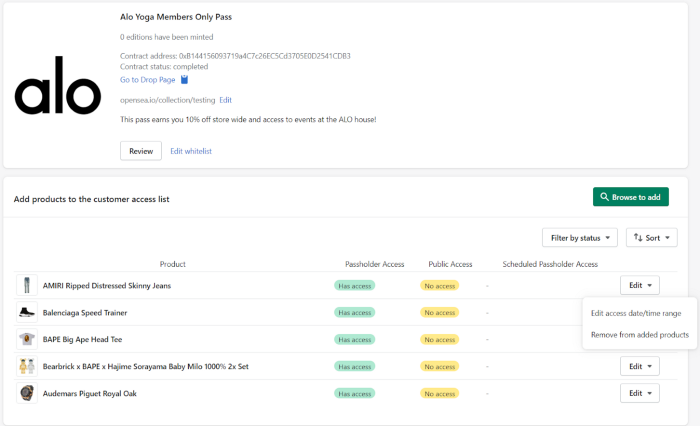The image size is (700, 426).
Task: Open Balenciaga Speed Trainer thumbnail
Action: click(x=27, y=313)
